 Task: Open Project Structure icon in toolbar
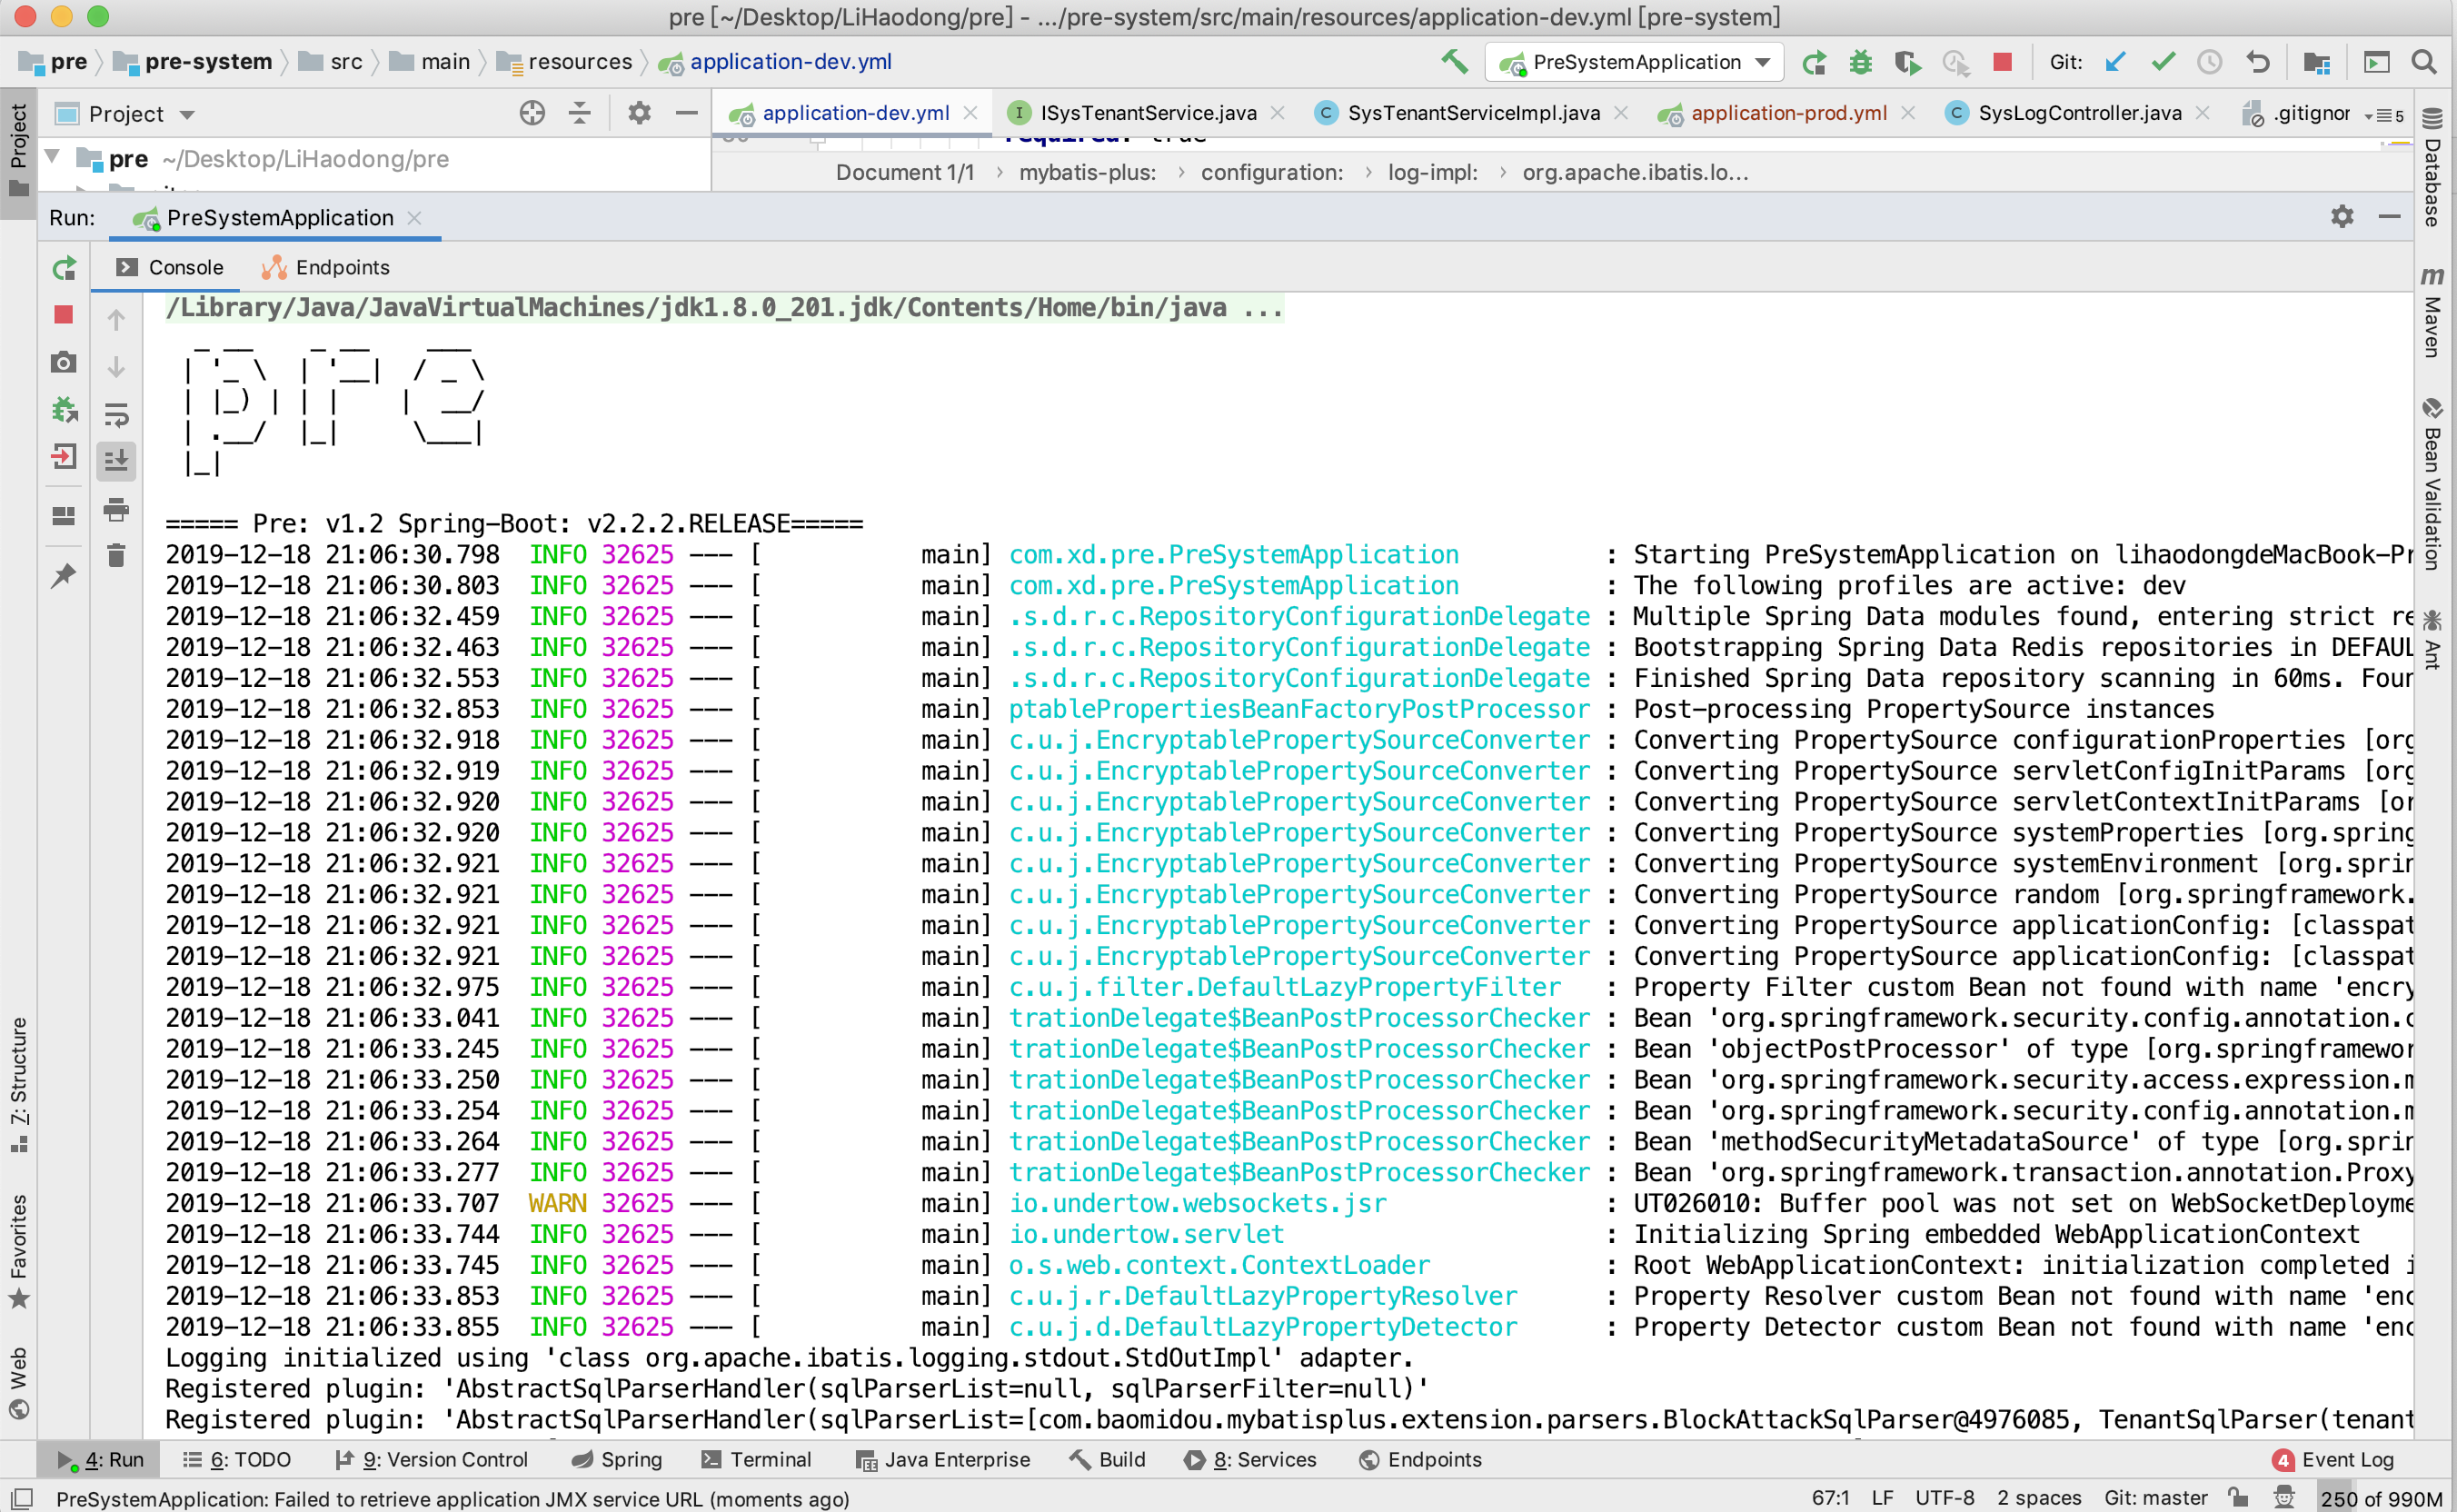tap(2317, 62)
